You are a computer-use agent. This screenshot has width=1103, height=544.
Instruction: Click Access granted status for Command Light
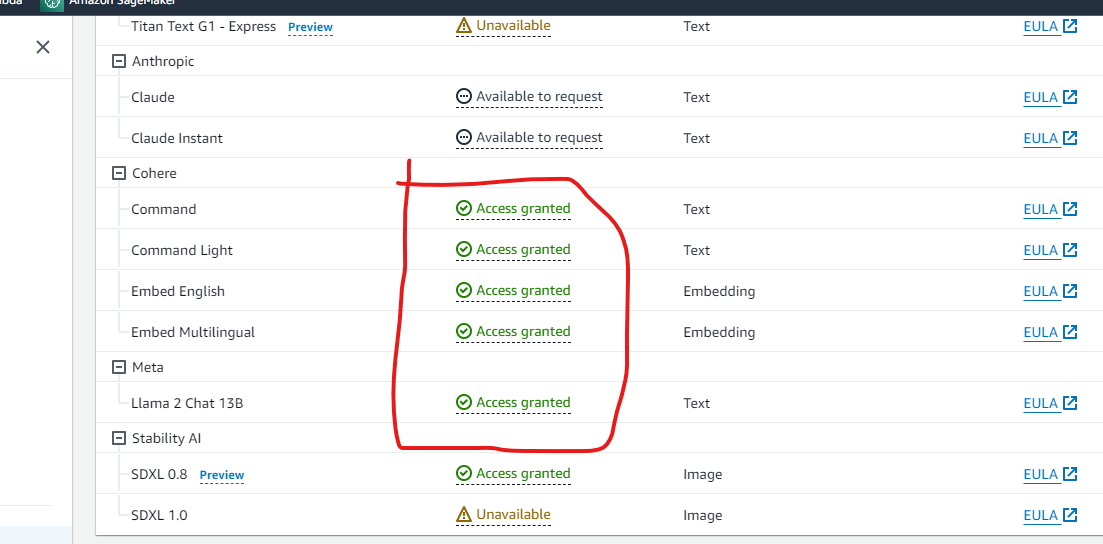pyautogui.click(x=513, y=249)
